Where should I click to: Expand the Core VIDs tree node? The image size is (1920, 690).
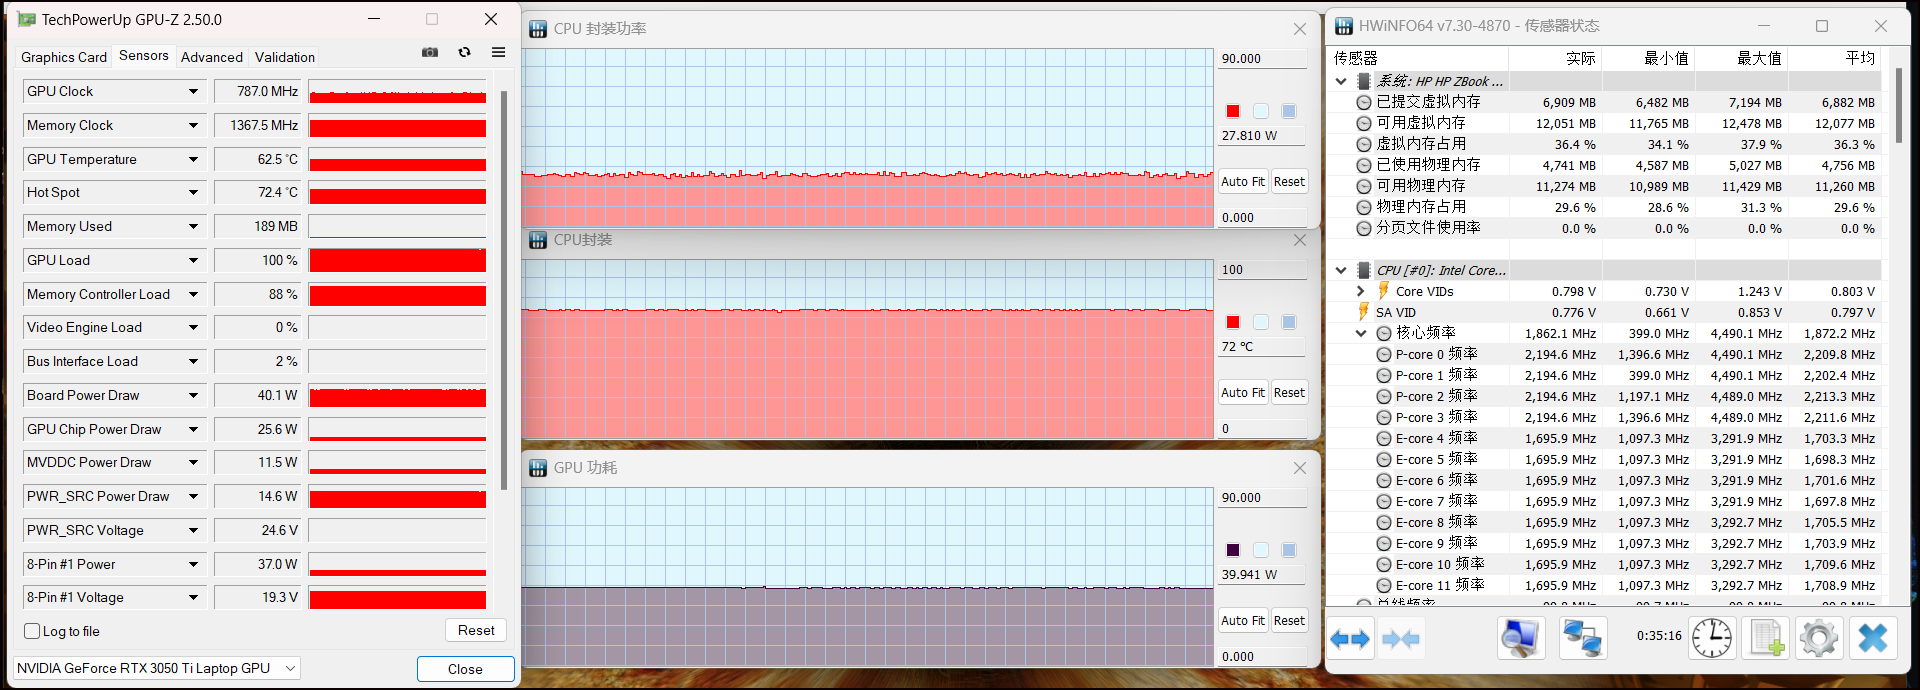pyautogui.click(x=1360, y=291)
